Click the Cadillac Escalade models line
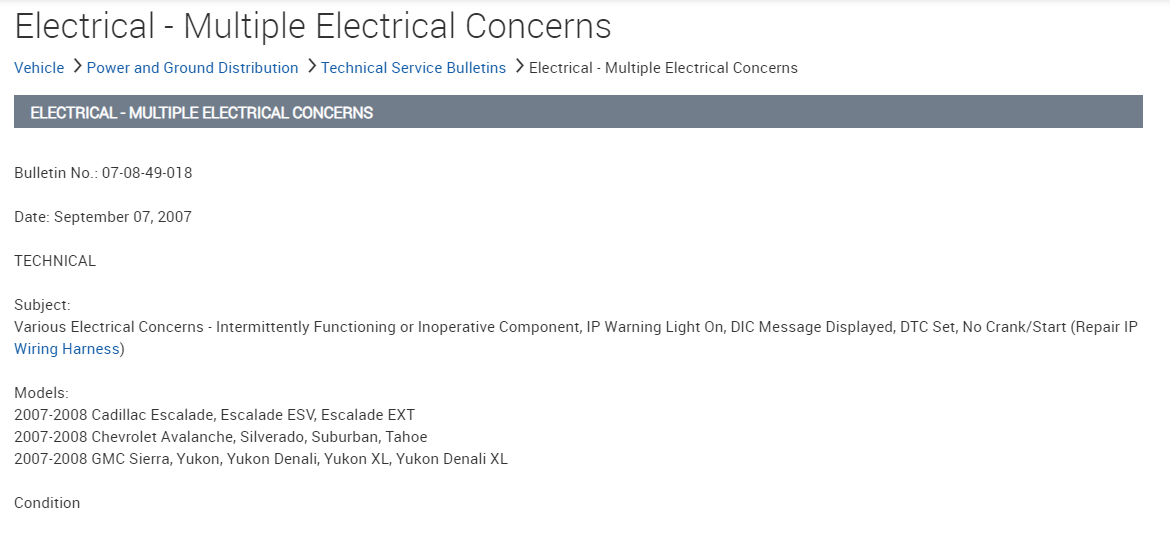This screenshot has height=543, width=1170. click(x=214, y=415)
